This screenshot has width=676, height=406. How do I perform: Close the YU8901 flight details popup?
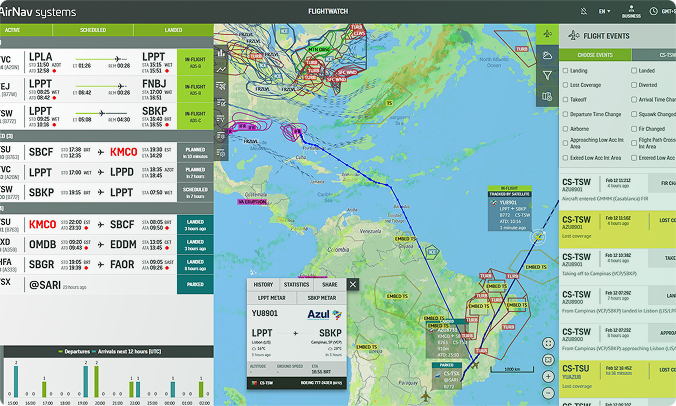[x=353, y=284]
